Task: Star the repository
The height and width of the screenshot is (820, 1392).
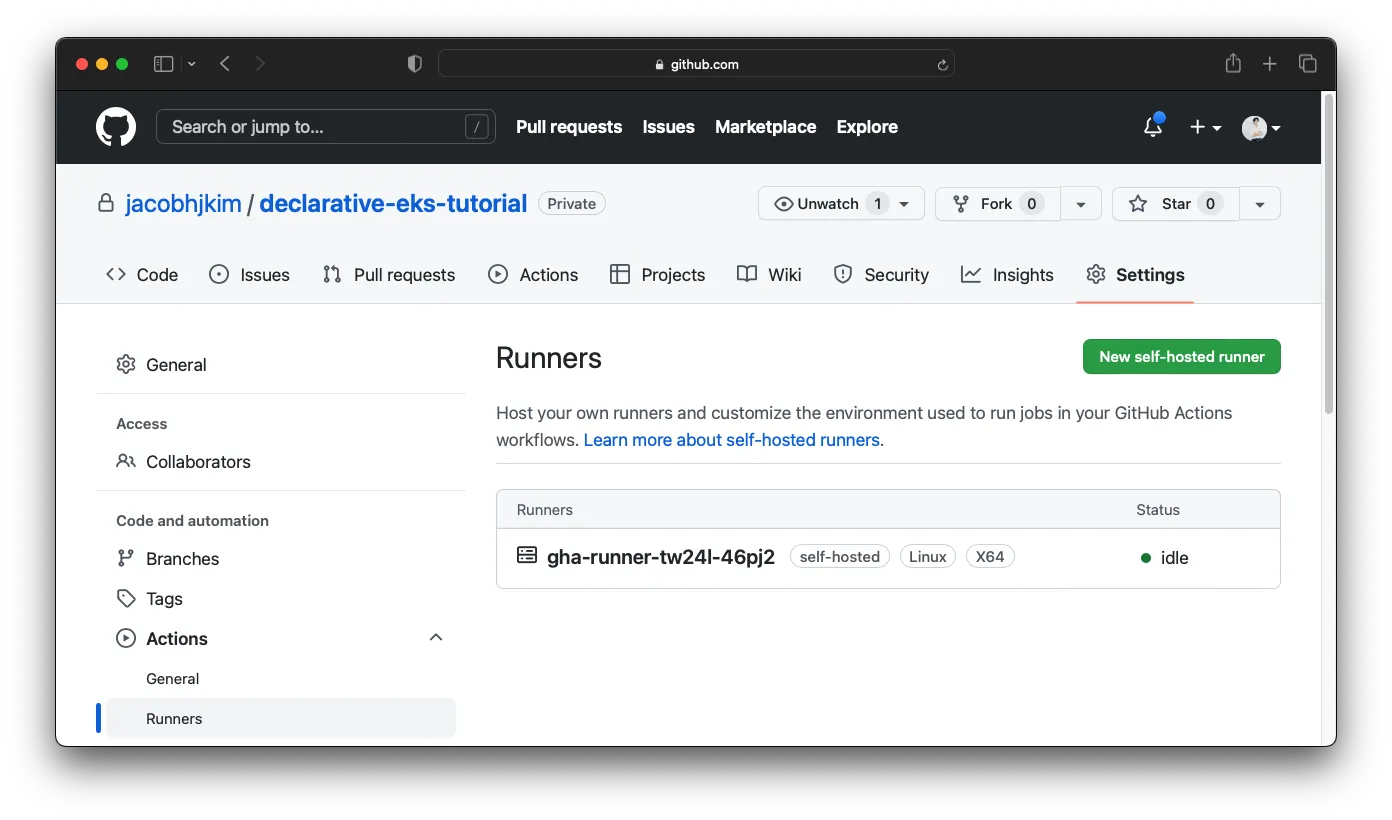Action: click(x=1175, y=203)
